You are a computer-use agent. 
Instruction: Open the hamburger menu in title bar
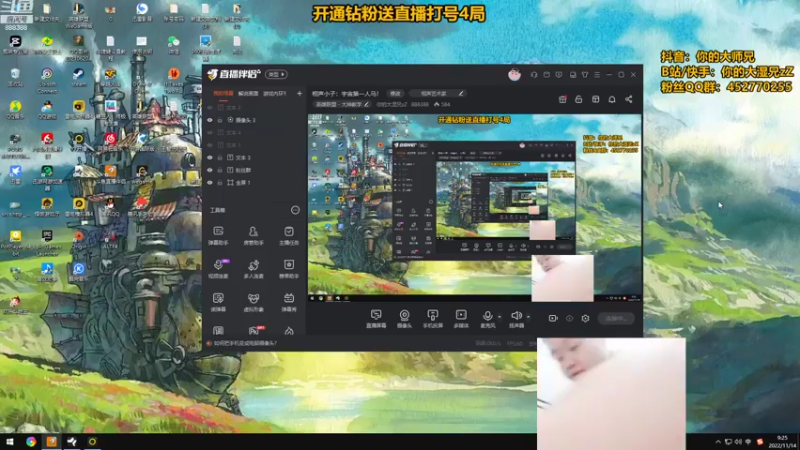click(596, 74)
